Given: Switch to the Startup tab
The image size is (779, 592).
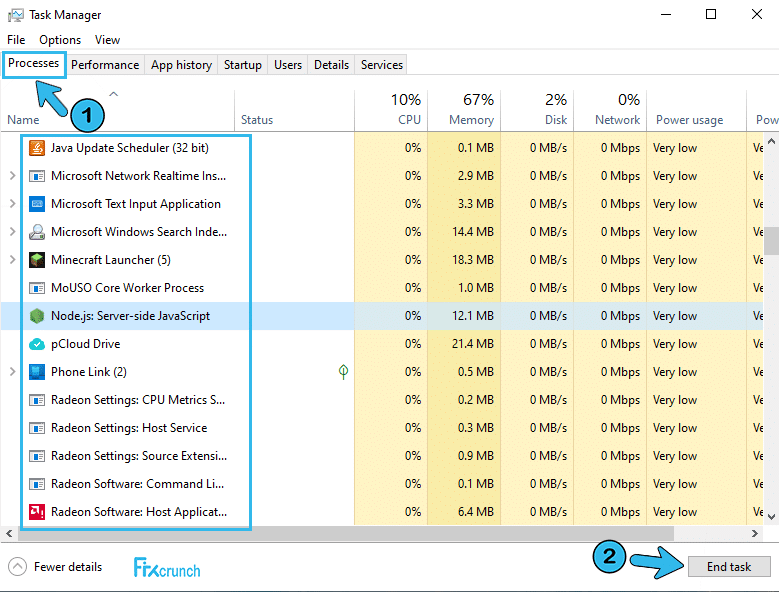Looking at the screenshot, I should click(x=242, y=65).
